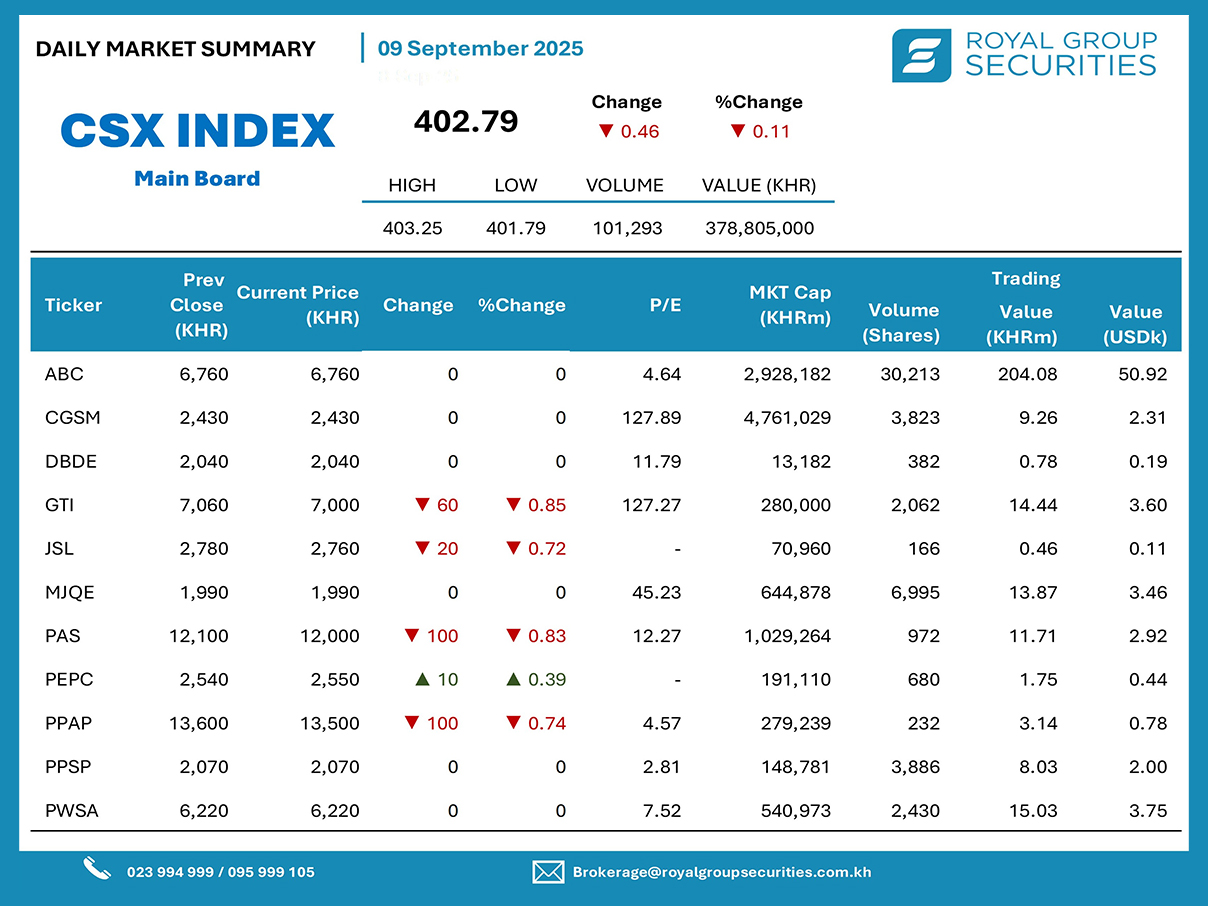
Task: Click the phone number 023 994 999
Action: click(x=170, y=872)
